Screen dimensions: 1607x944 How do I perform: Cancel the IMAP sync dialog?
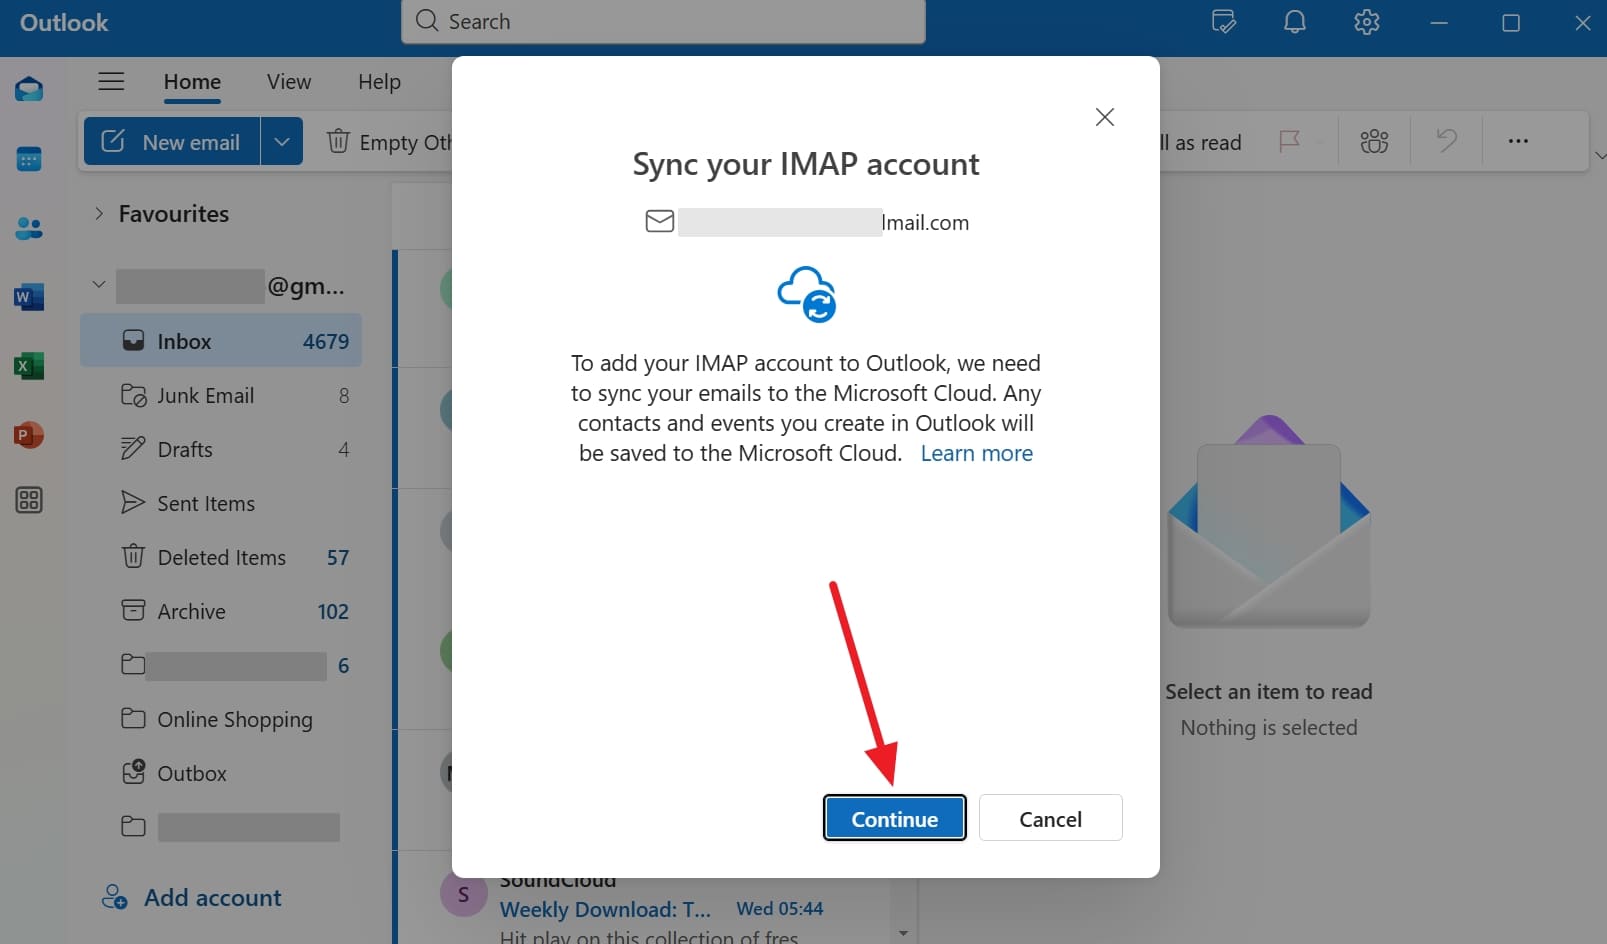coord(1051,818)
